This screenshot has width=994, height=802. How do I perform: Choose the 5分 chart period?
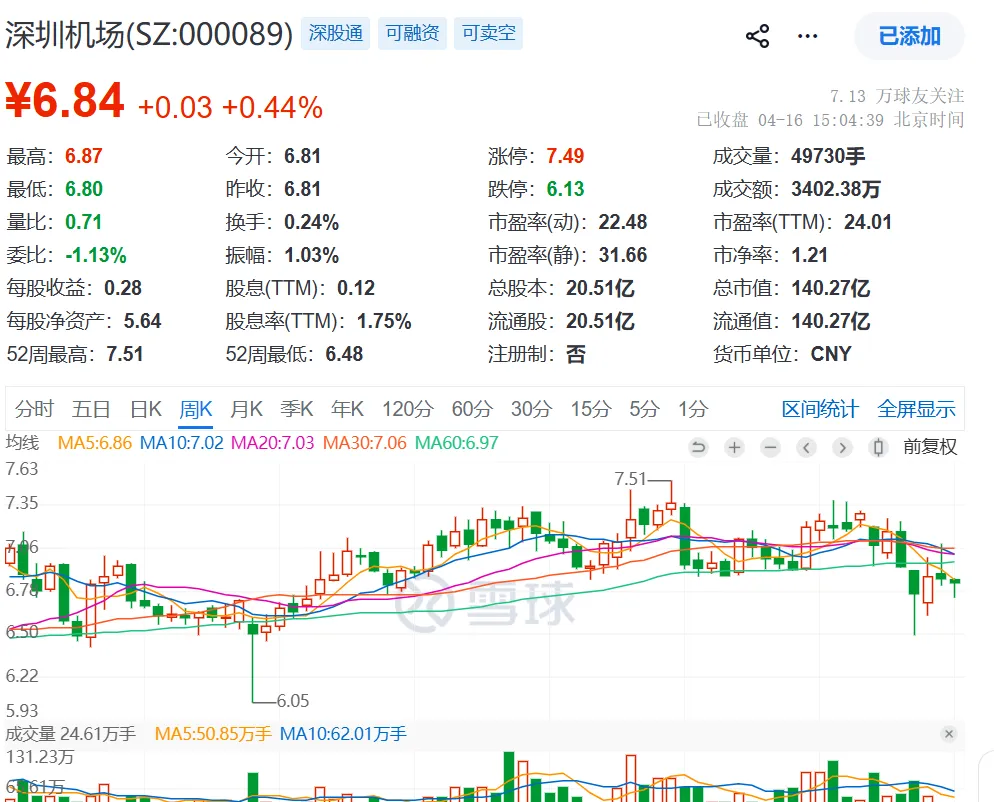pyautogui.click(x=644, y=409)
